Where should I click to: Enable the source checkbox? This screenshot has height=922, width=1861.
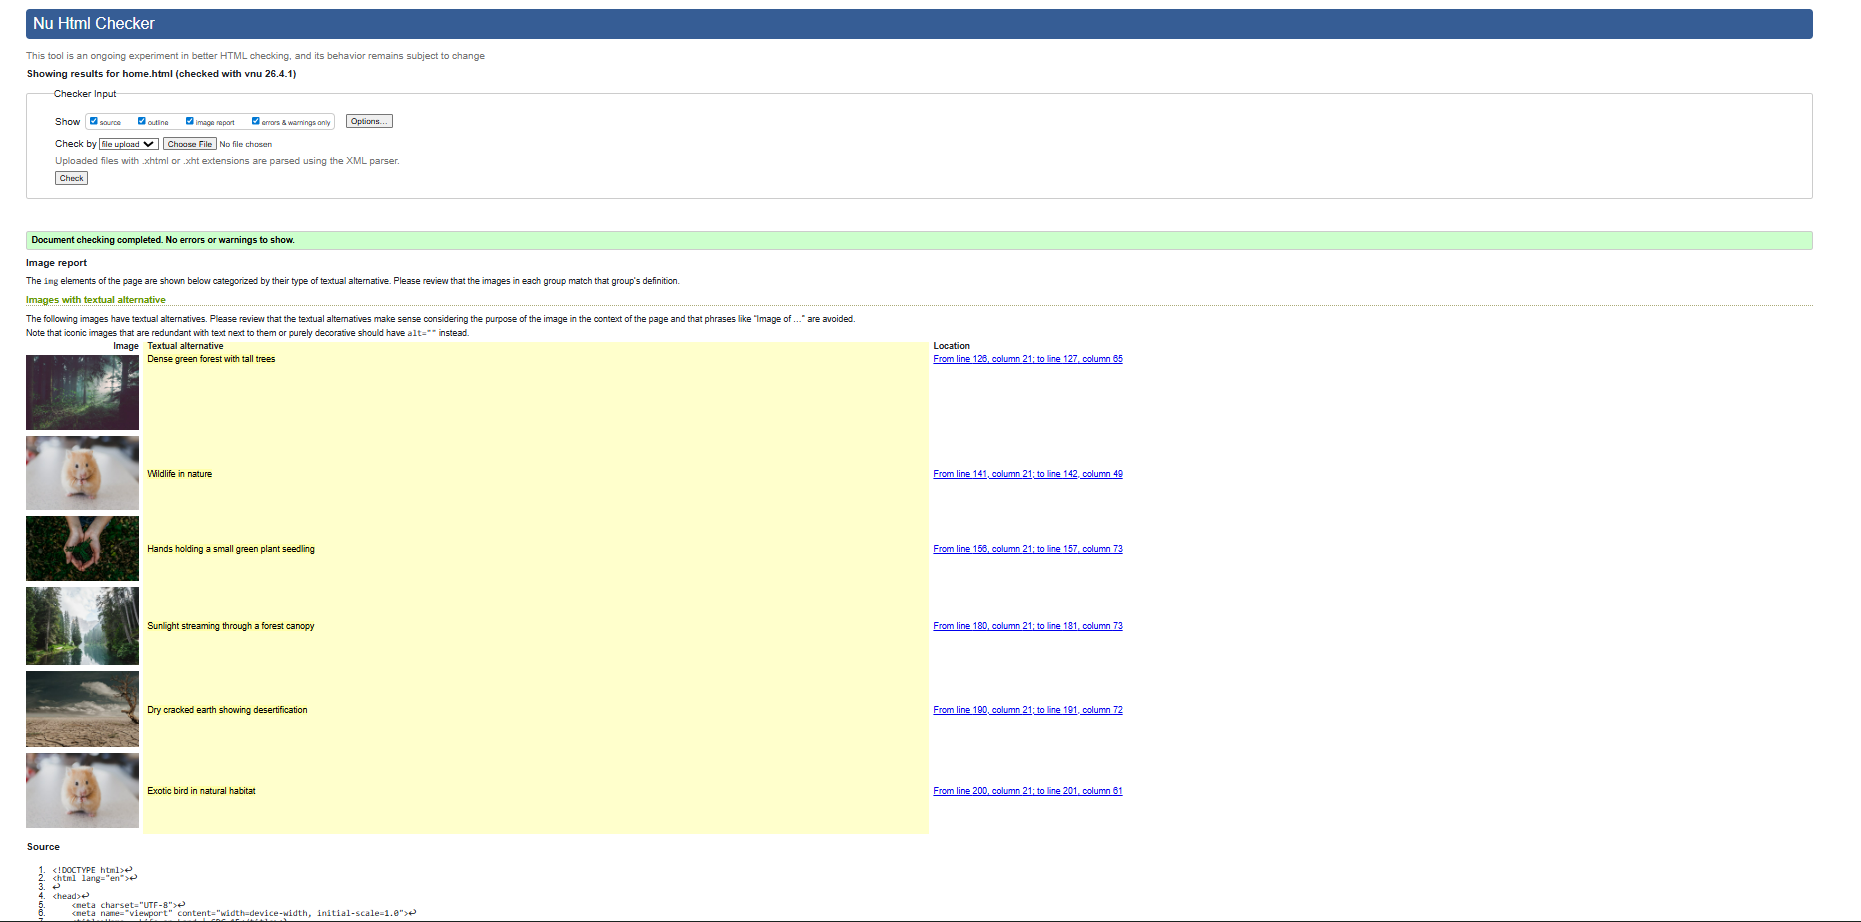tap(93, 120)
